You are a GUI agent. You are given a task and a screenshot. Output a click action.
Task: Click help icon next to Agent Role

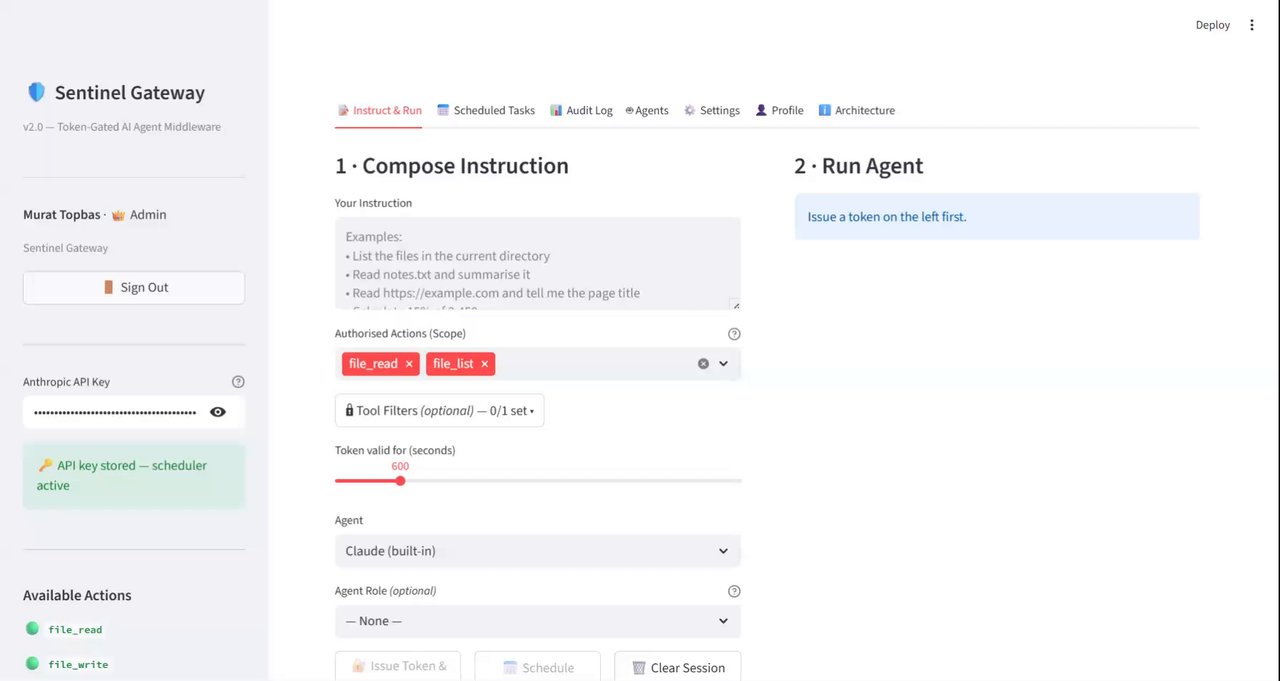click(x=734, y=591)
